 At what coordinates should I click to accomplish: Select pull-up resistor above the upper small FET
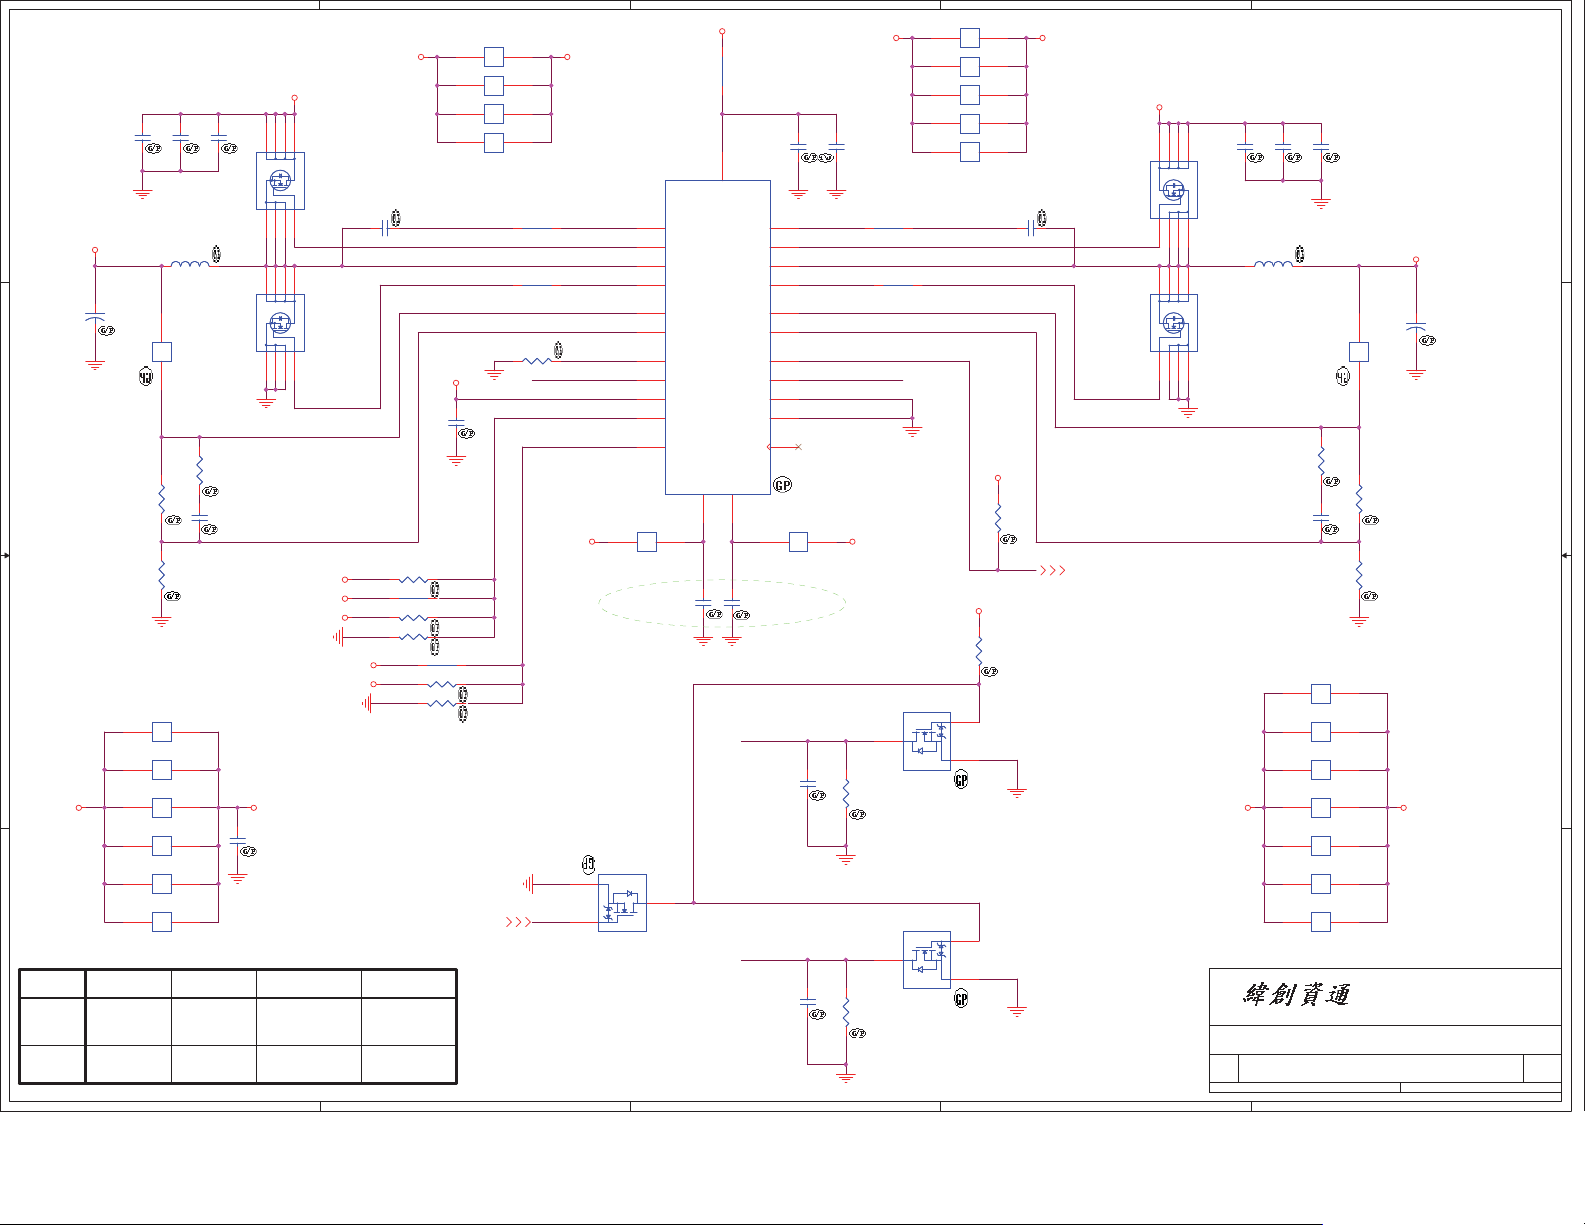pyautogui.click(x=979, y=651)
